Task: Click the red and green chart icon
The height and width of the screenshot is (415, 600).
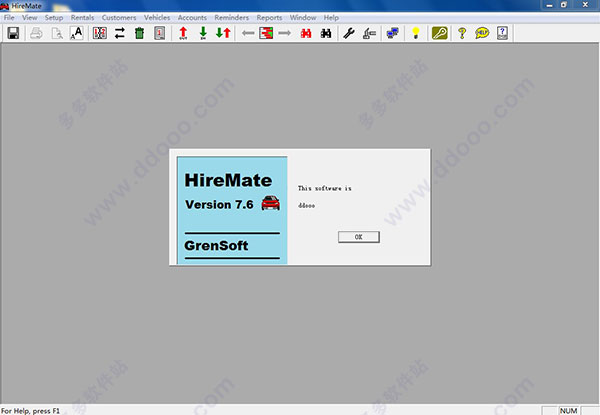Action: click(266, 33)
